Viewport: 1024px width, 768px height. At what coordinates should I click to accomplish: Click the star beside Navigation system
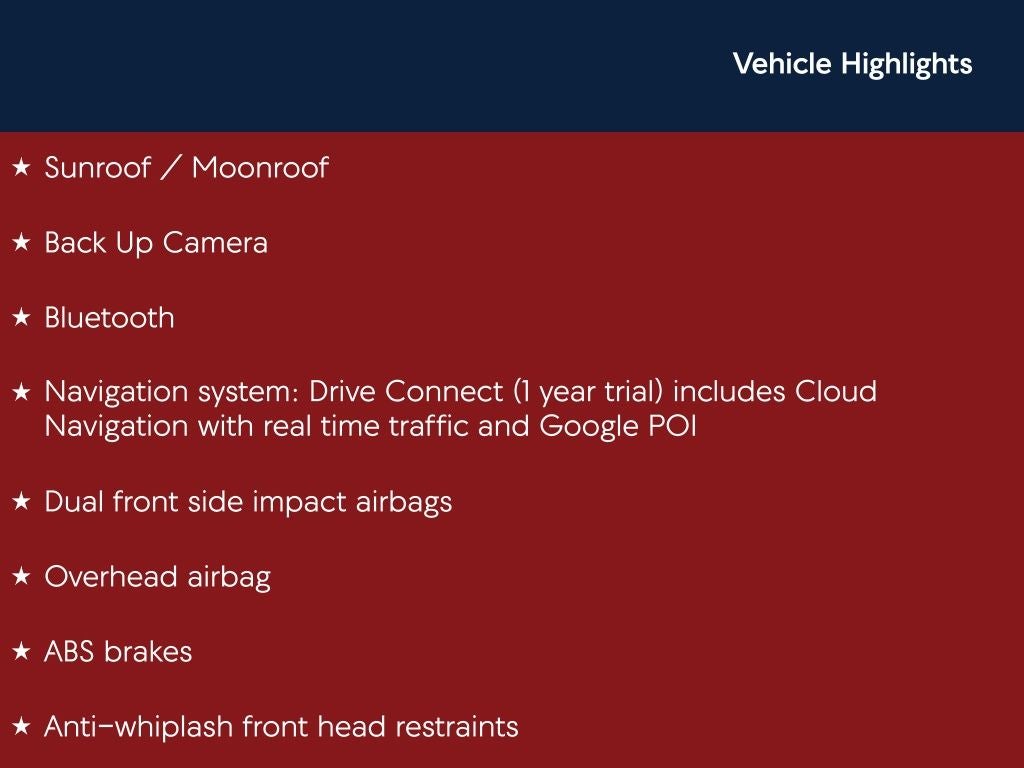(21, 392)
